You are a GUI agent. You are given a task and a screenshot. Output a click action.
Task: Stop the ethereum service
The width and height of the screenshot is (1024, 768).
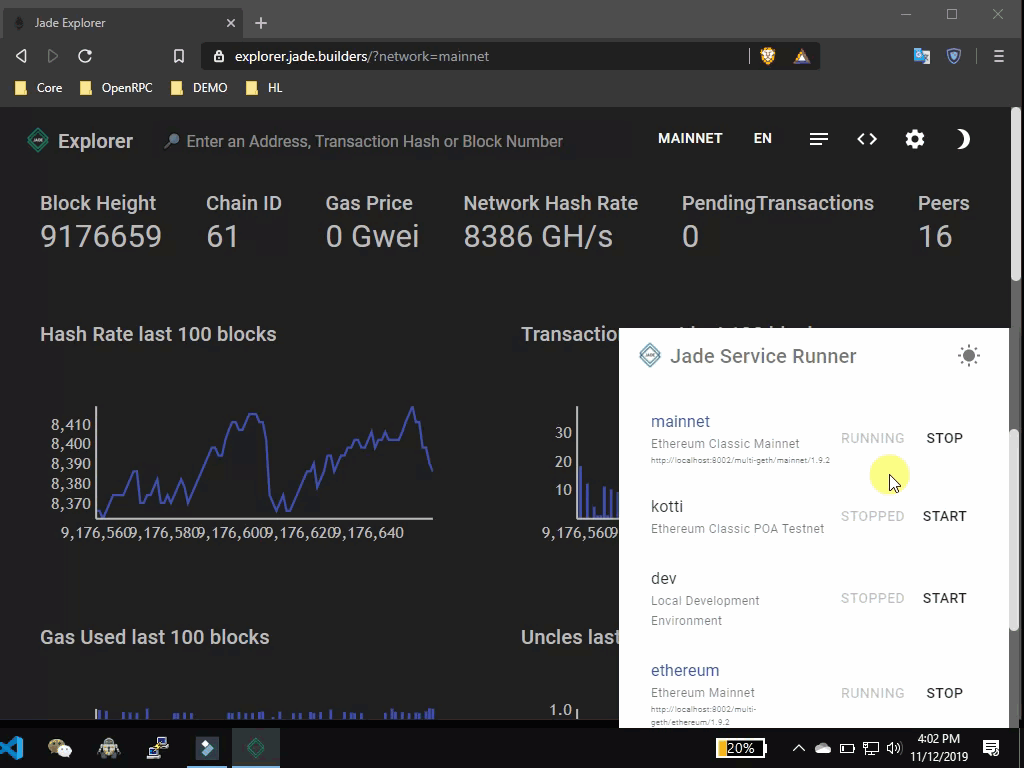pyautogui.click(x=944, y=693)
